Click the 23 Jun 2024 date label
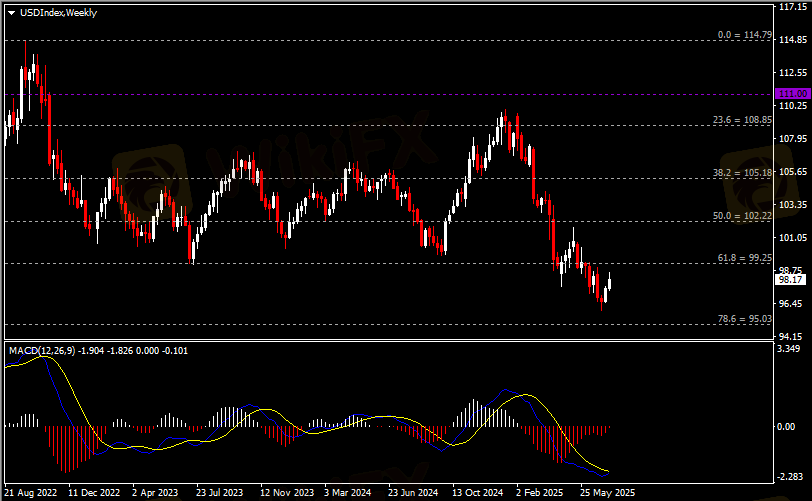812x501 pixels. (x=413, y=492)
